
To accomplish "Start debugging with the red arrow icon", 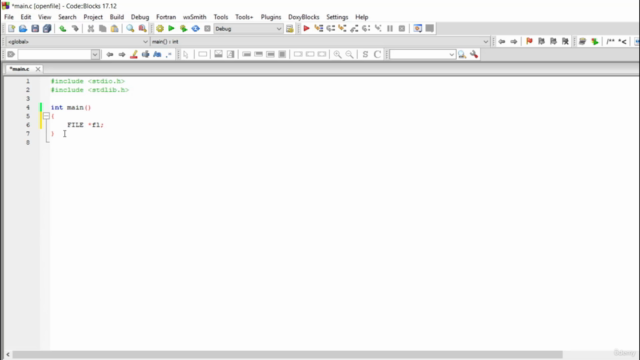I will pos(307,29).
